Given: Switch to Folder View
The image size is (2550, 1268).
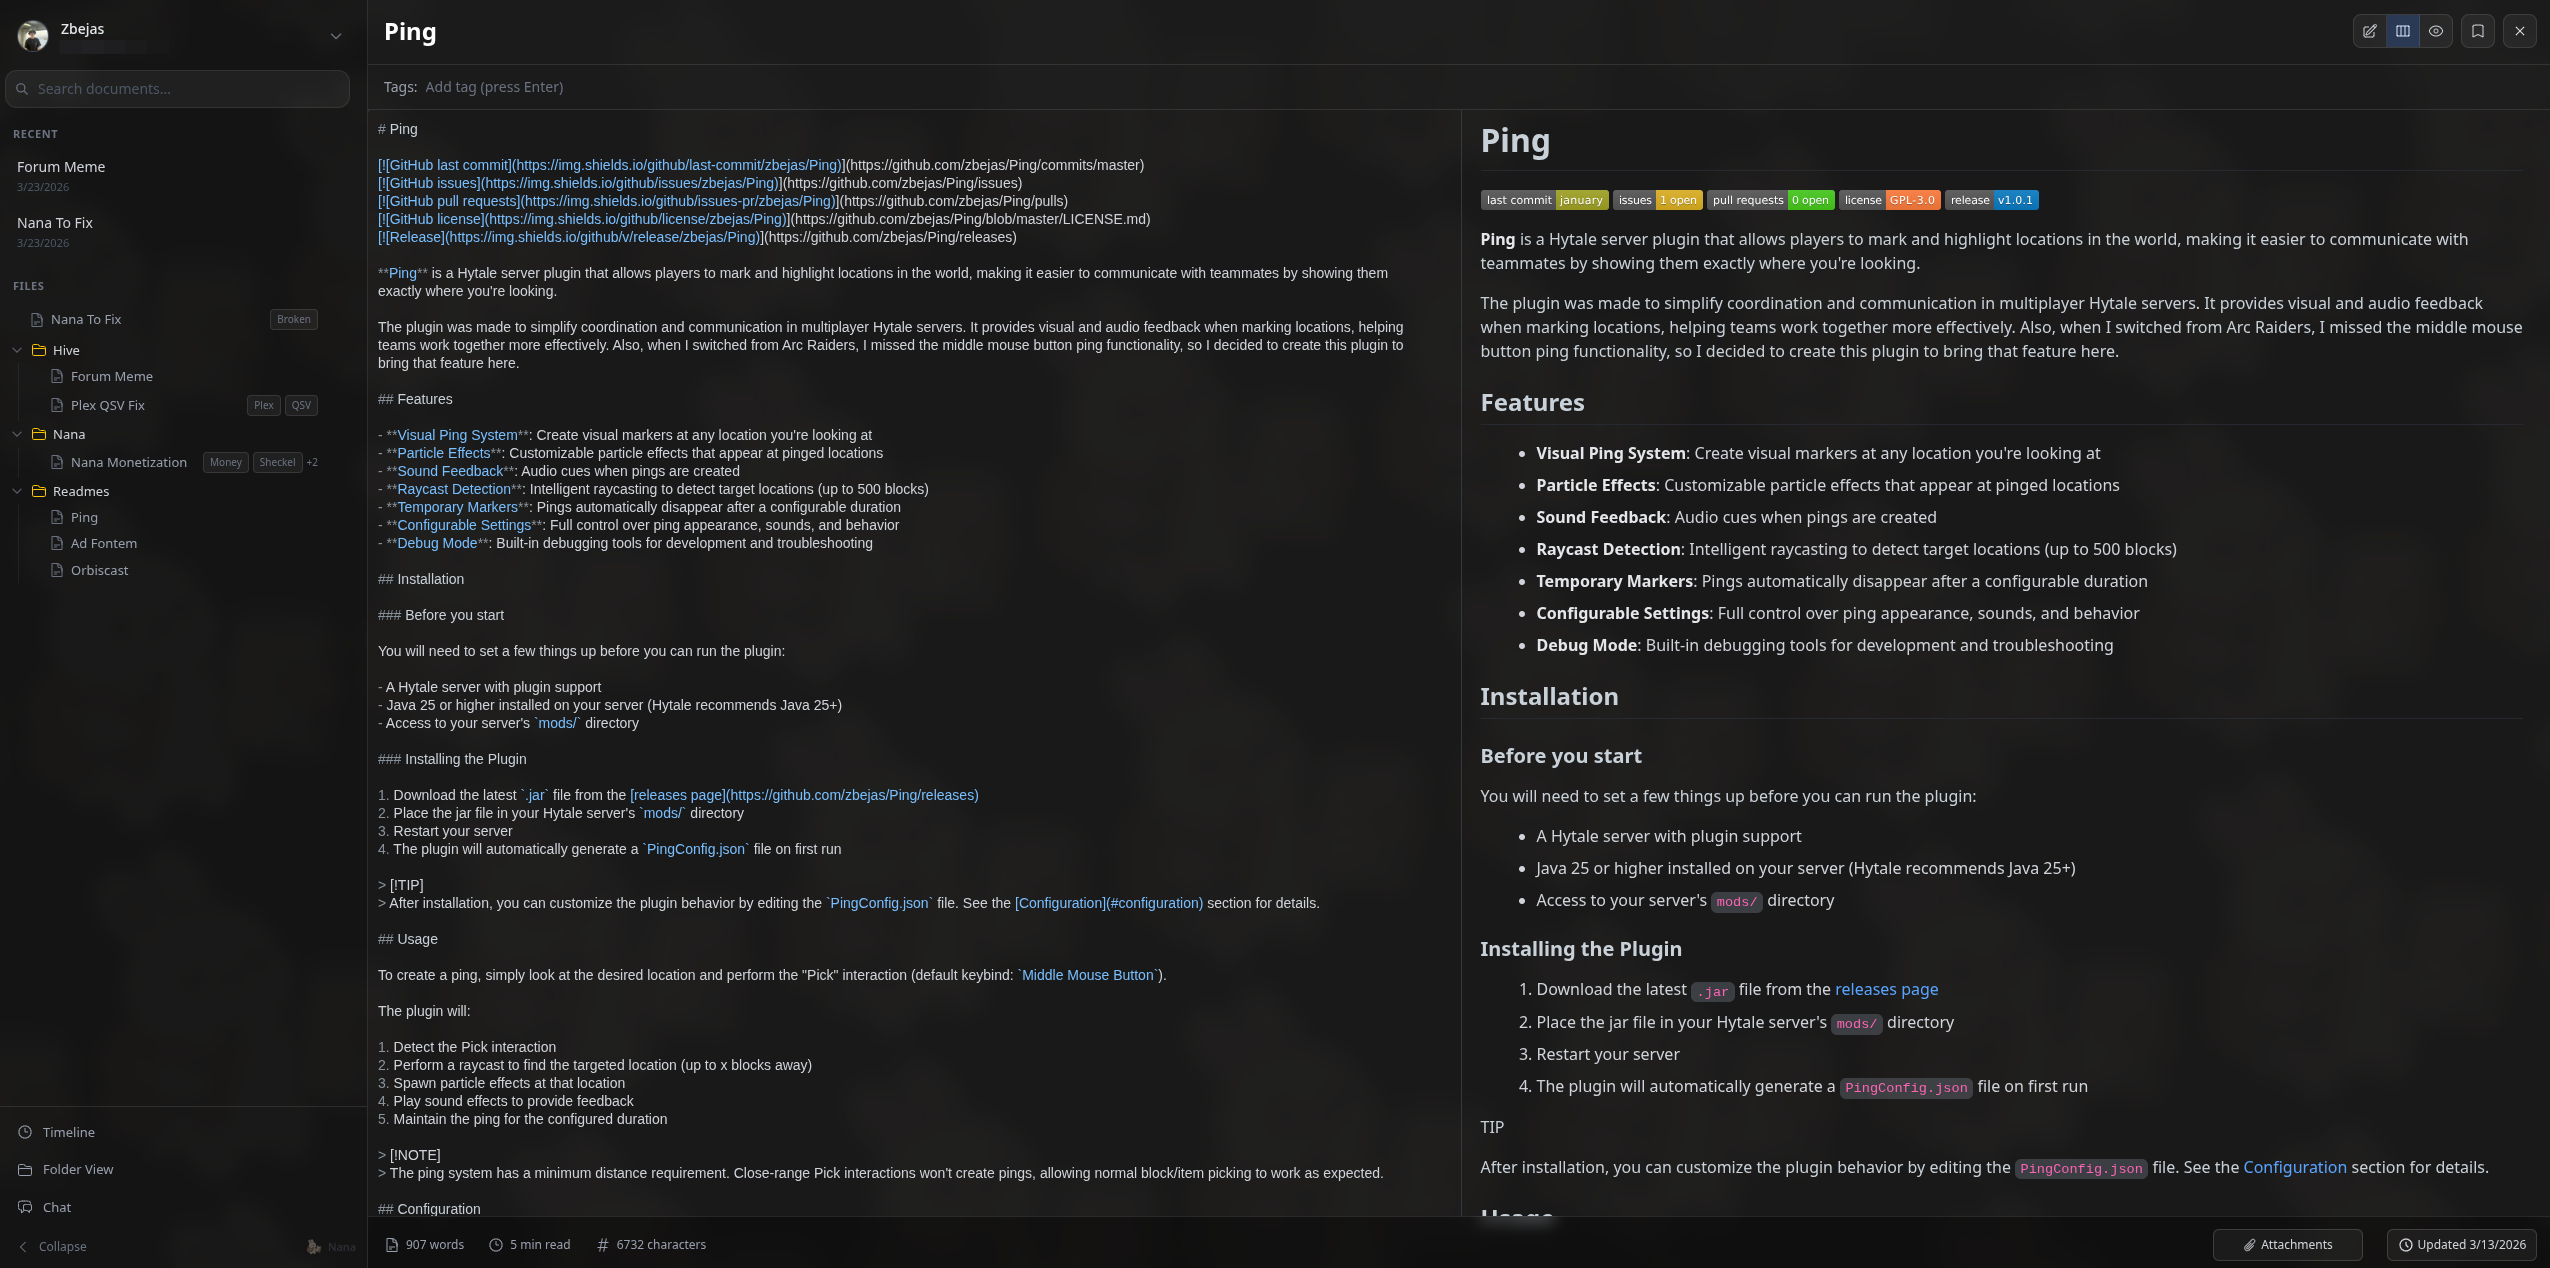Looking at the screenshot, I should (78, 1169).
